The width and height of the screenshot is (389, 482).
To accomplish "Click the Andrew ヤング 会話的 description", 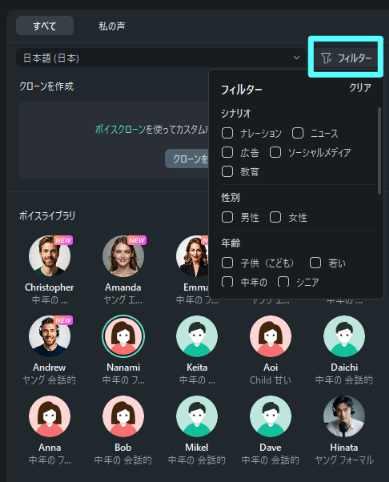I will pos(49,380).
